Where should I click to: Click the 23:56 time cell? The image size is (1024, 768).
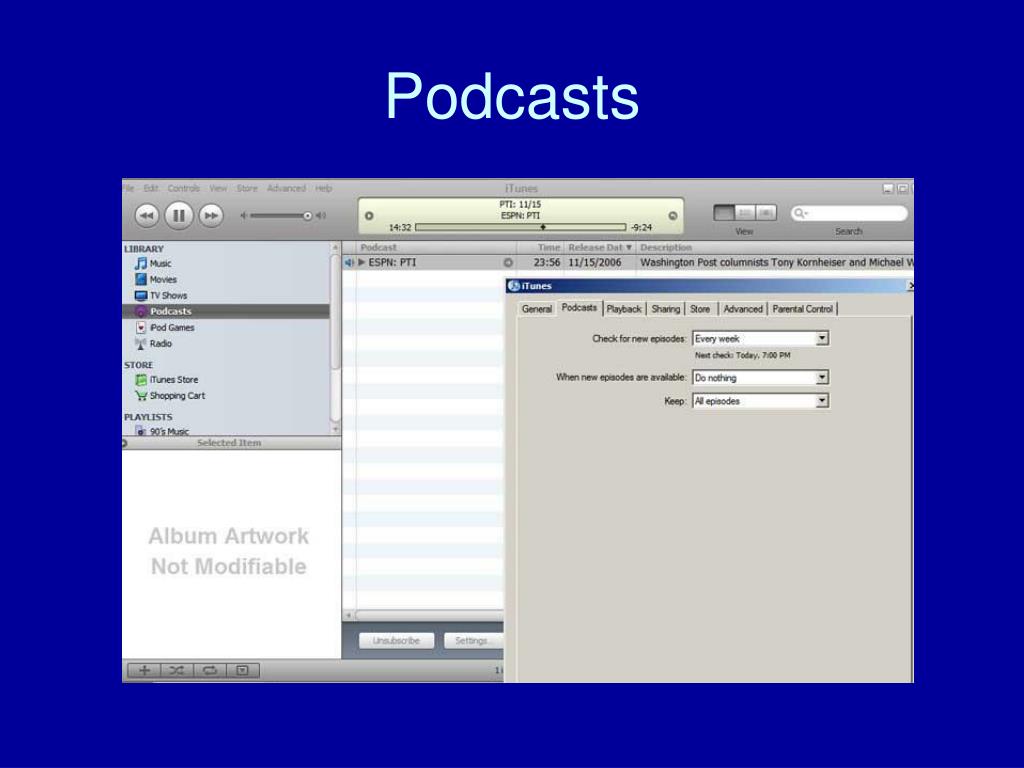pos(547,263)
